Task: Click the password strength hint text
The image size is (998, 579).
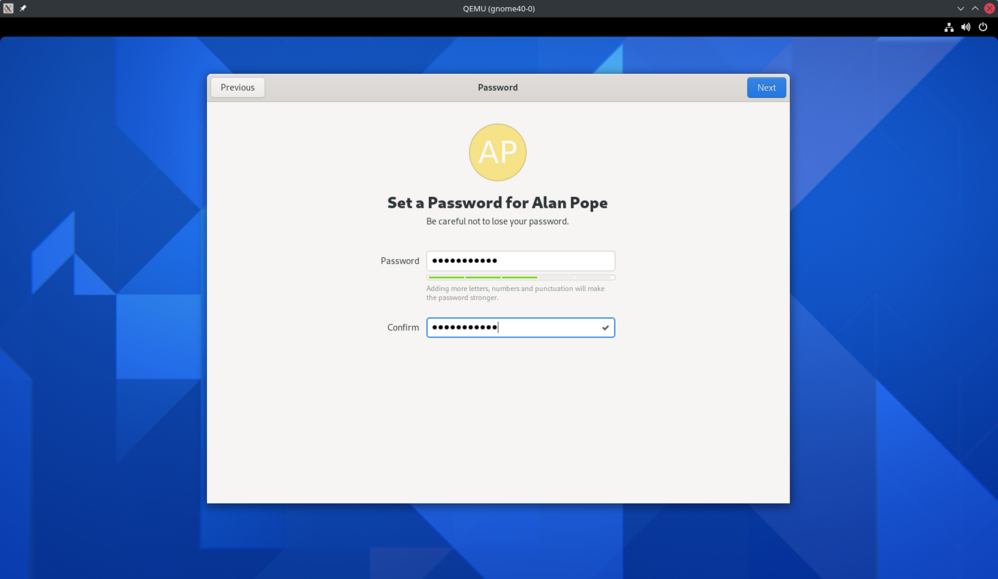Action: pos(515,293)
